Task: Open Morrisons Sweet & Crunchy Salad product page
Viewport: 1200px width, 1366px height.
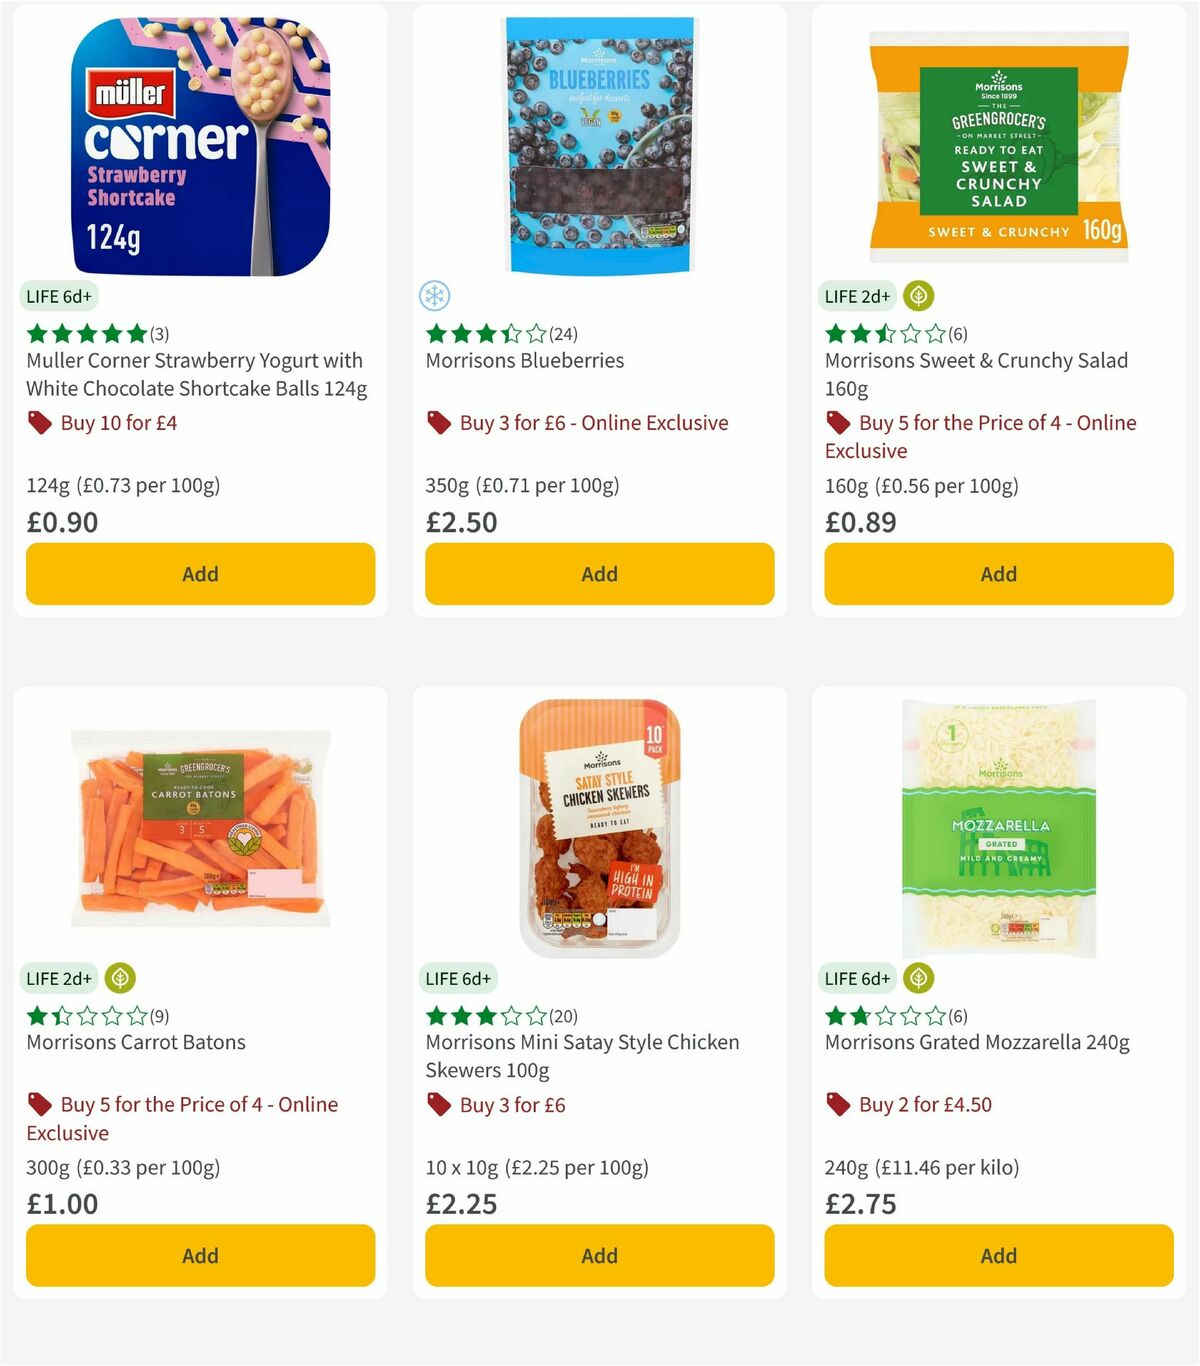Action: 976,374
